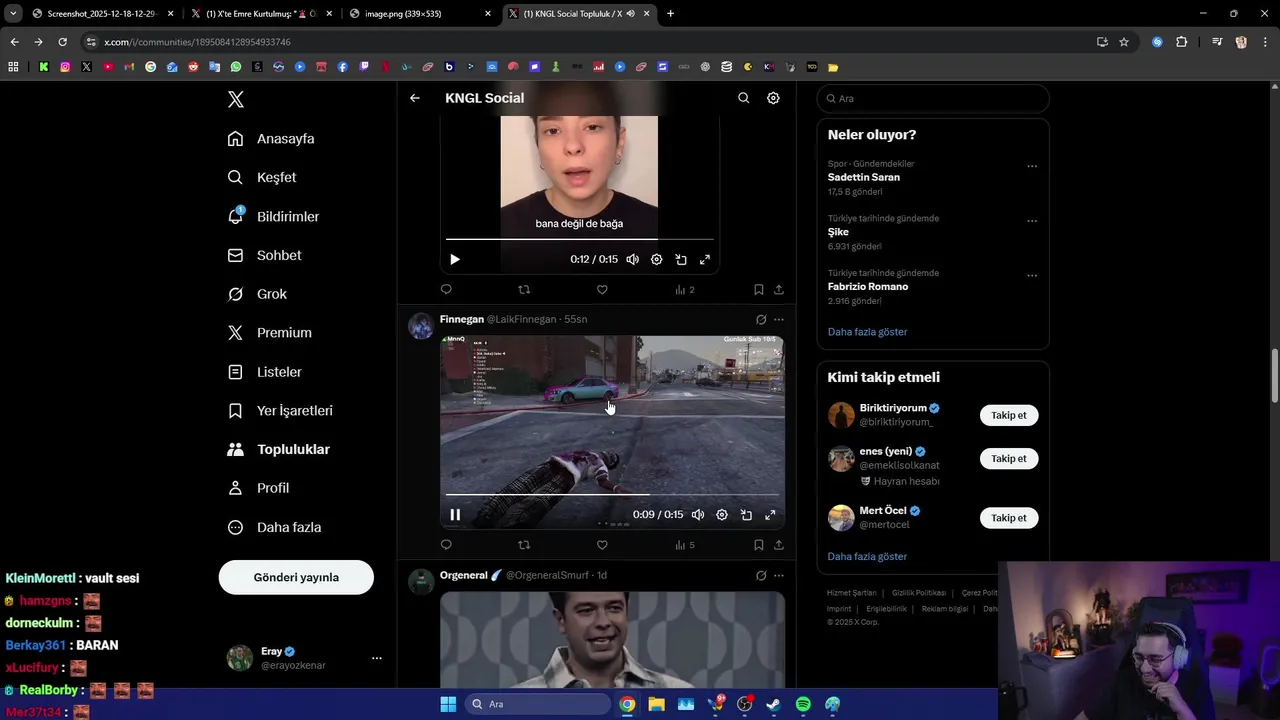Open Yer İşaretleri in sidebar
Image resolution: width=1280 pixels, height=720 pixels.
(280, 411)
